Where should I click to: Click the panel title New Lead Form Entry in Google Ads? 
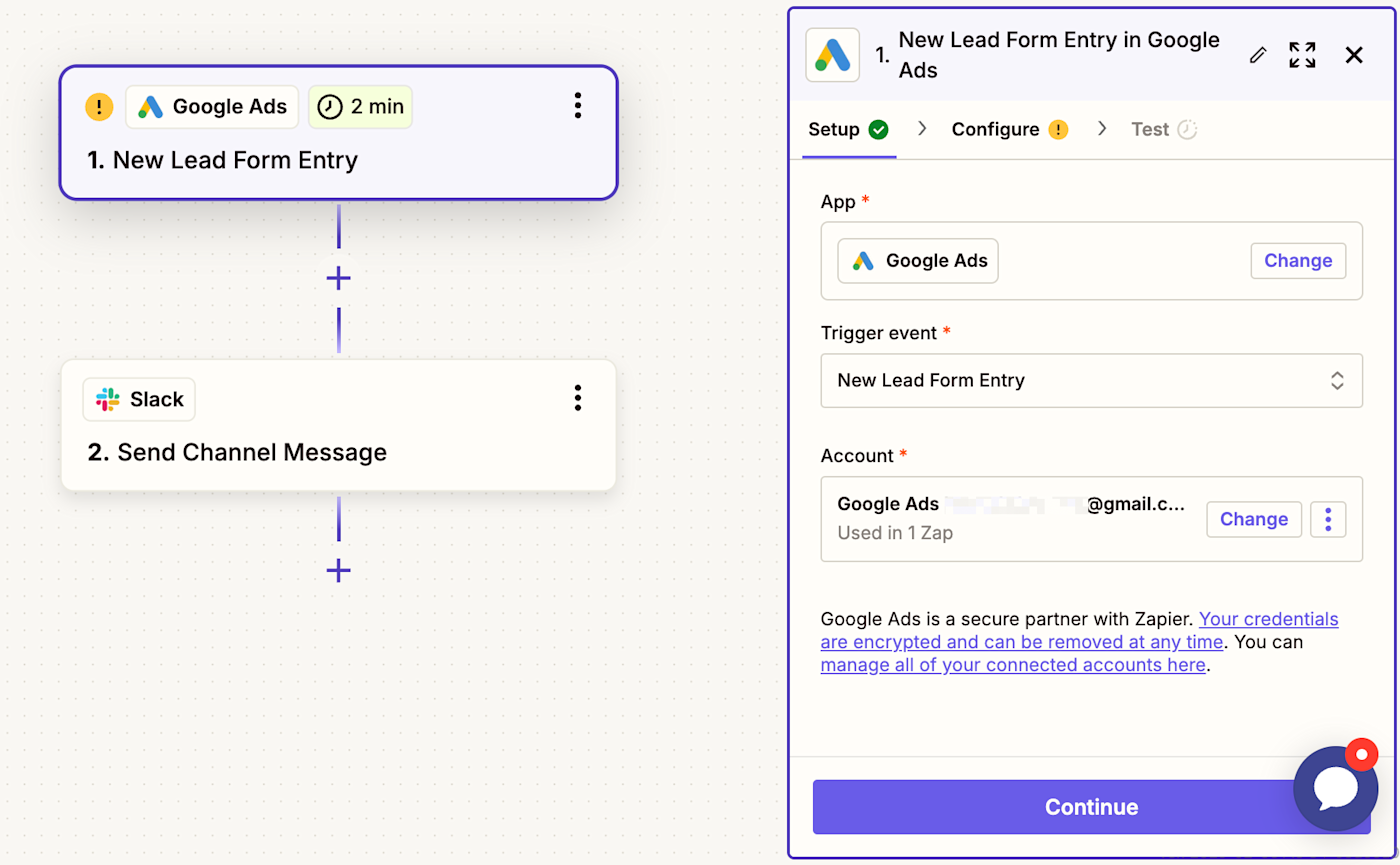tap(1059, 55)
